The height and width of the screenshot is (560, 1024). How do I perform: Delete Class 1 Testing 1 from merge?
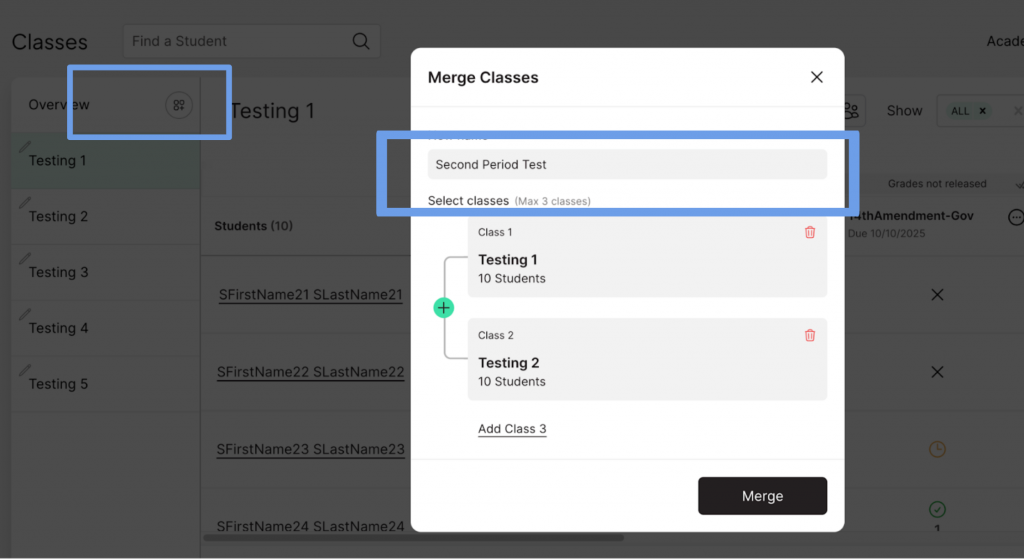point(810,232)
